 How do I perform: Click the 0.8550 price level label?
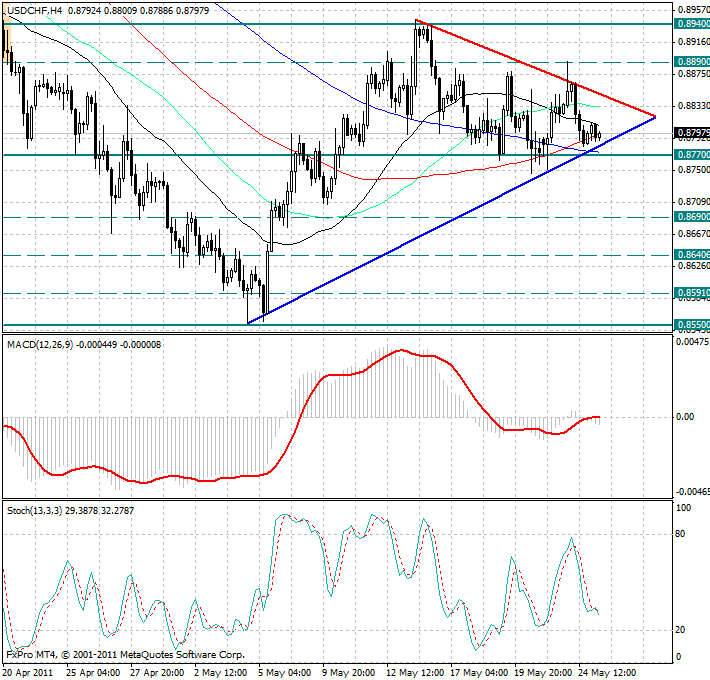[691, 325]
